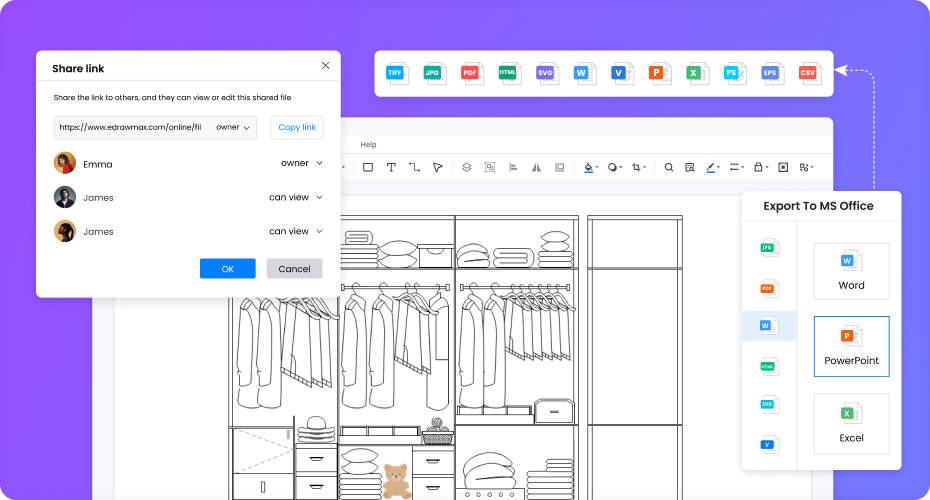Image resolution: width=930 pixels, height=500 pixels.
Task: Click the share link URL field
Action: [130, 127]
